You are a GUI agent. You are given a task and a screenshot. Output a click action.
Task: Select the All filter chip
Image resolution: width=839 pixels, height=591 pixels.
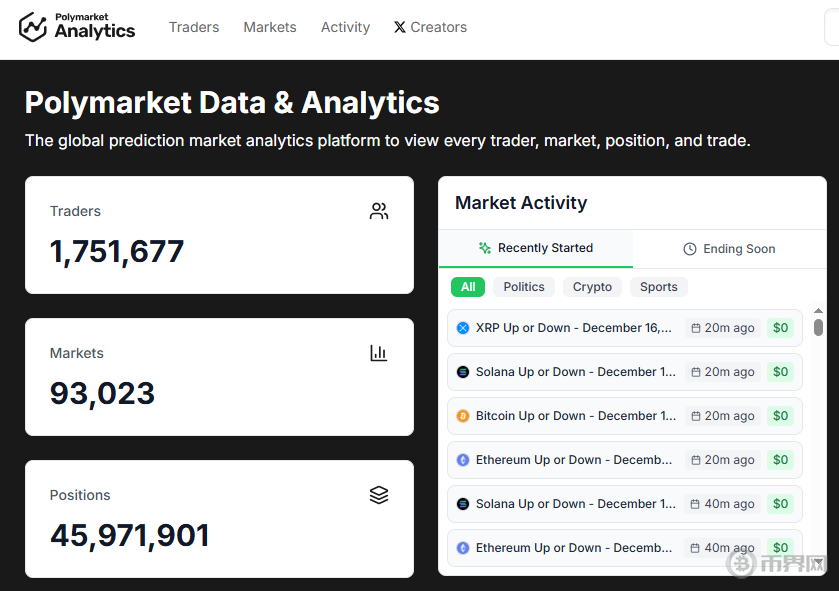pyautogui.click(x=468, y=287)
